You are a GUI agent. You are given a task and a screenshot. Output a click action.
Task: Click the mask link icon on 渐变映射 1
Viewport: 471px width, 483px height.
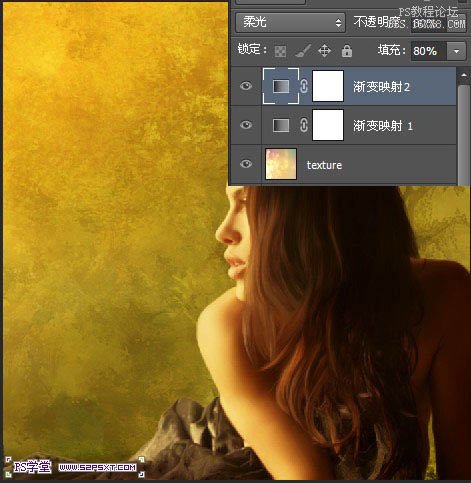click(x=303, y=125)
